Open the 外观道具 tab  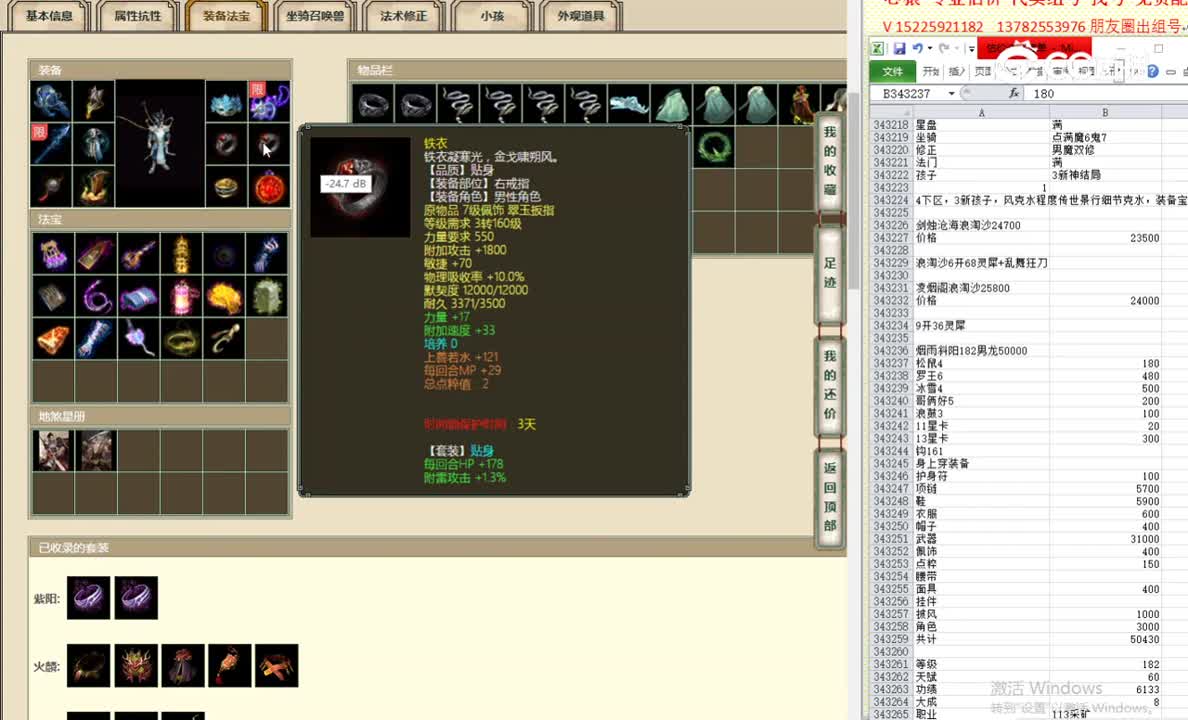[x=580, y=16]
